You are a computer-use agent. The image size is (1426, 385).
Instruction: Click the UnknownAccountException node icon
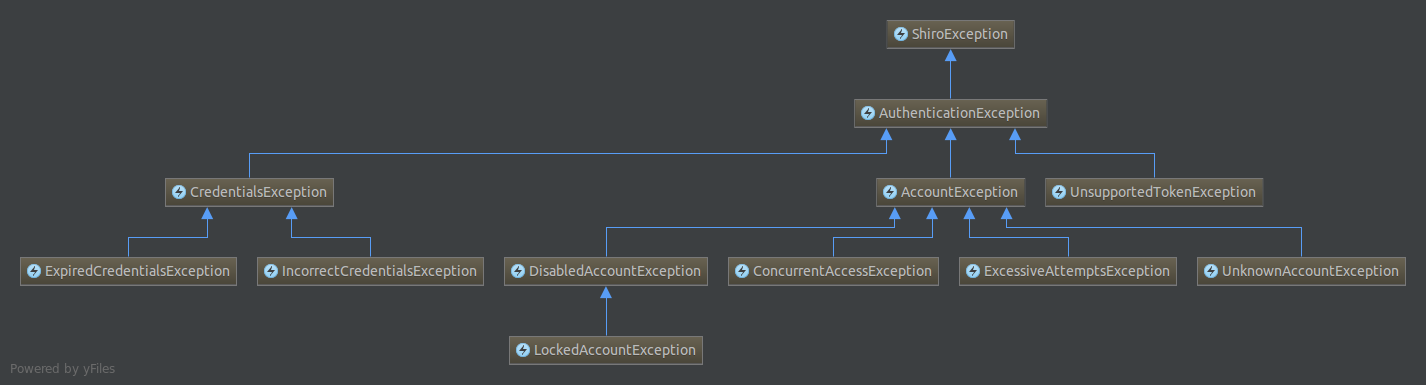1211,271
